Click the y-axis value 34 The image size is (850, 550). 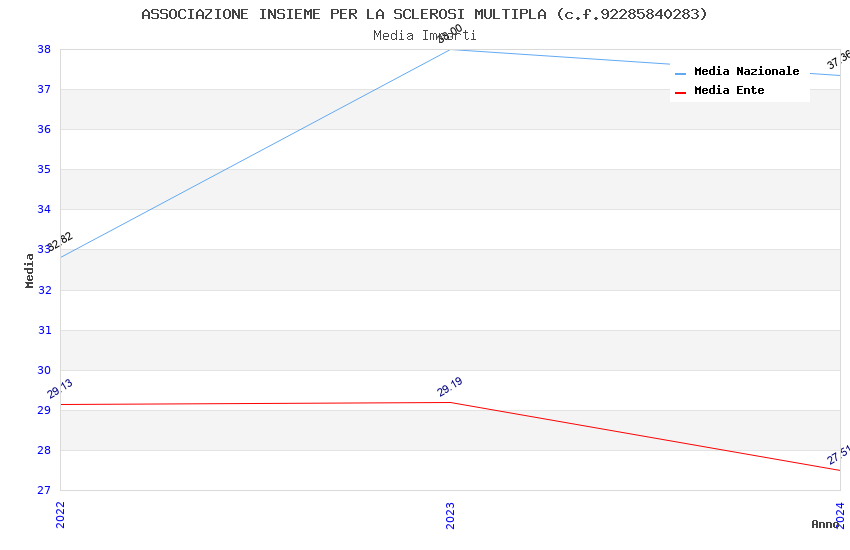pyautogui.click(x=44, y=210)
